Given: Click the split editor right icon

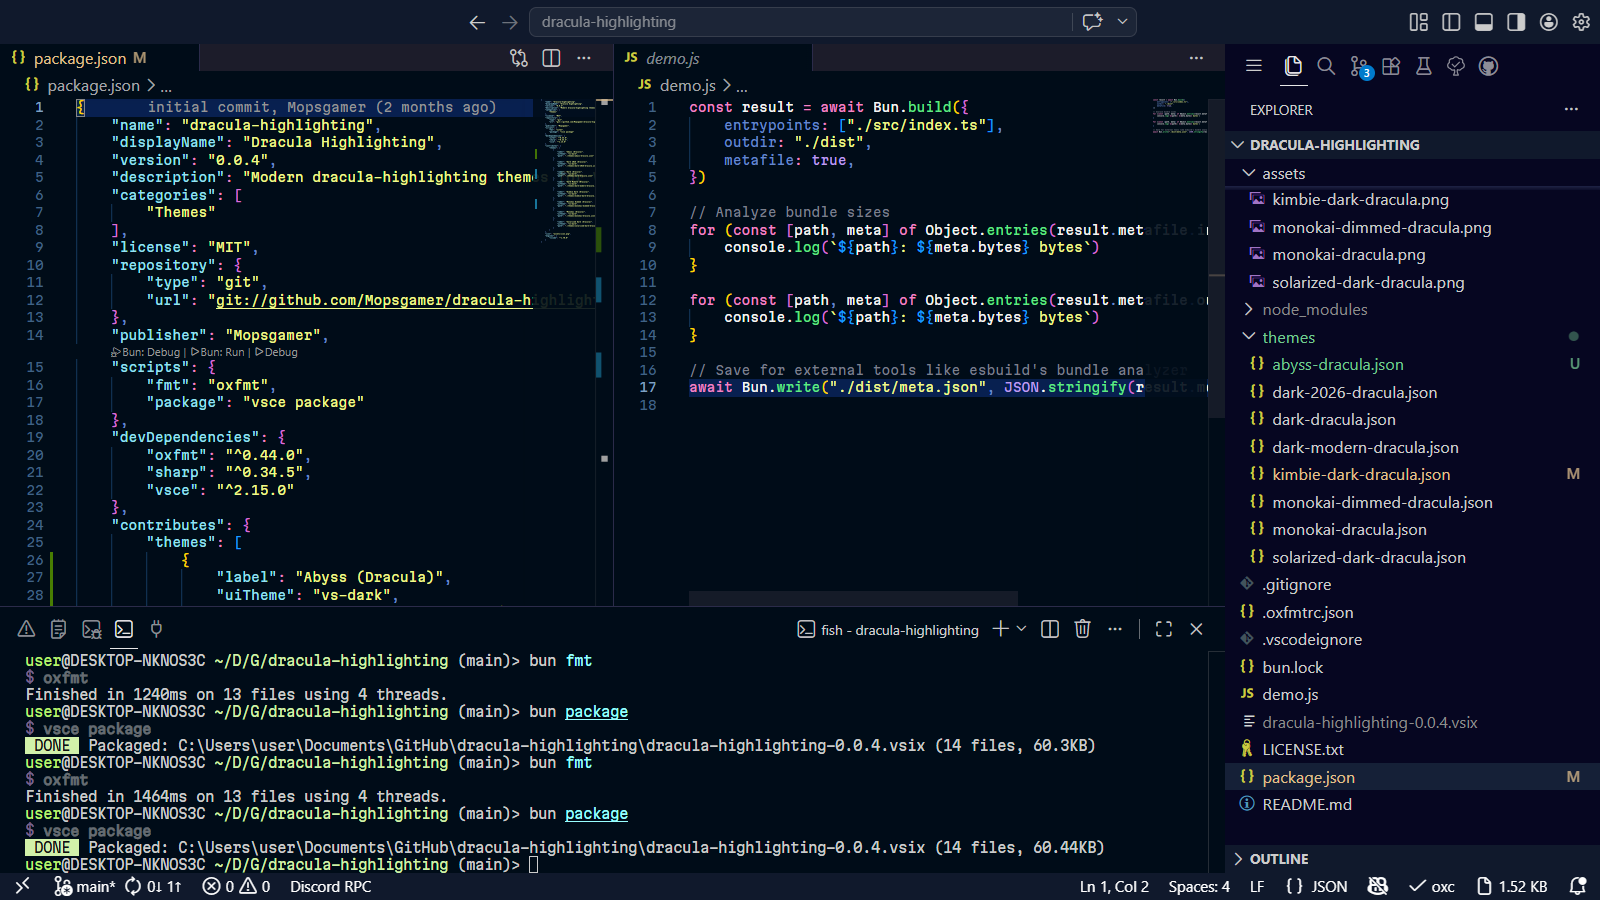Looking at the screenshot, I should pos(551,58).
